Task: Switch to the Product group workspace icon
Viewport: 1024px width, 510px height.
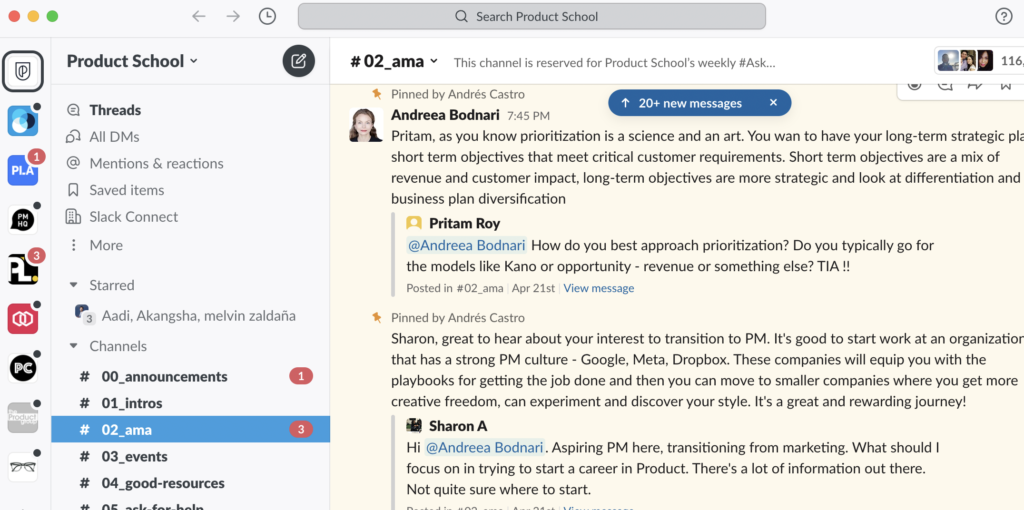Action: 23,418
